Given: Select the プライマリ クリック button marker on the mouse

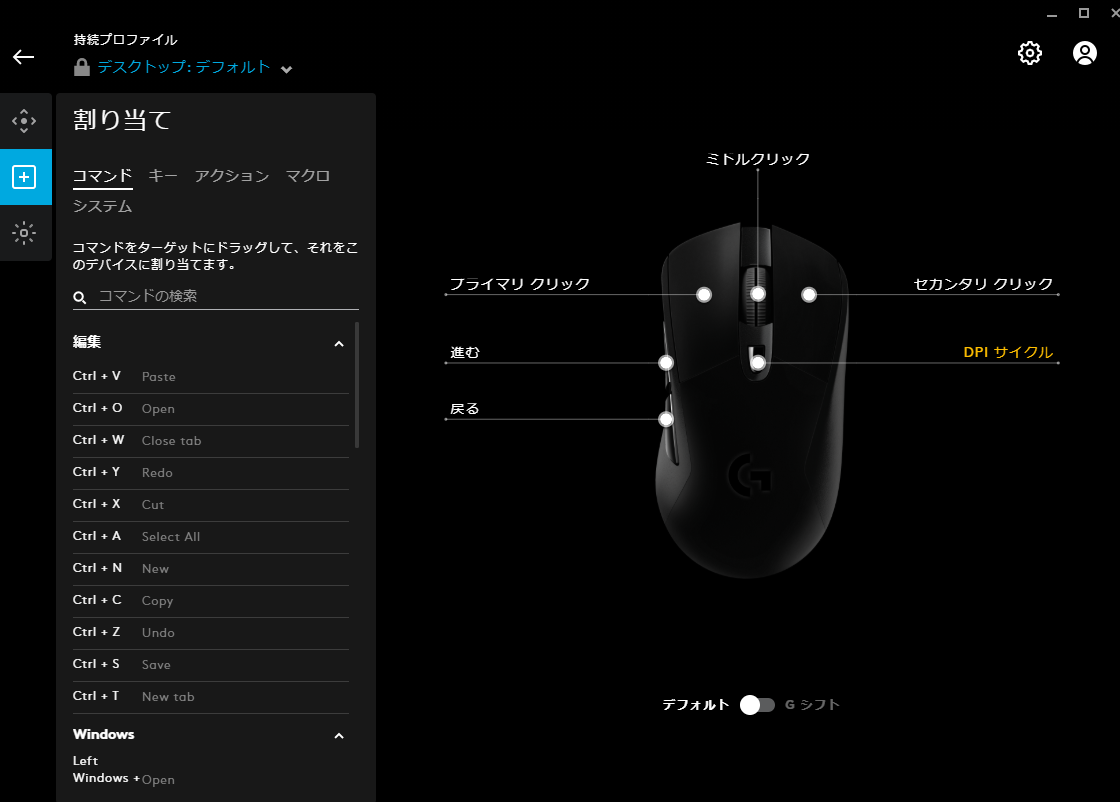Looking at the screenshot, I should click(704, 295).
